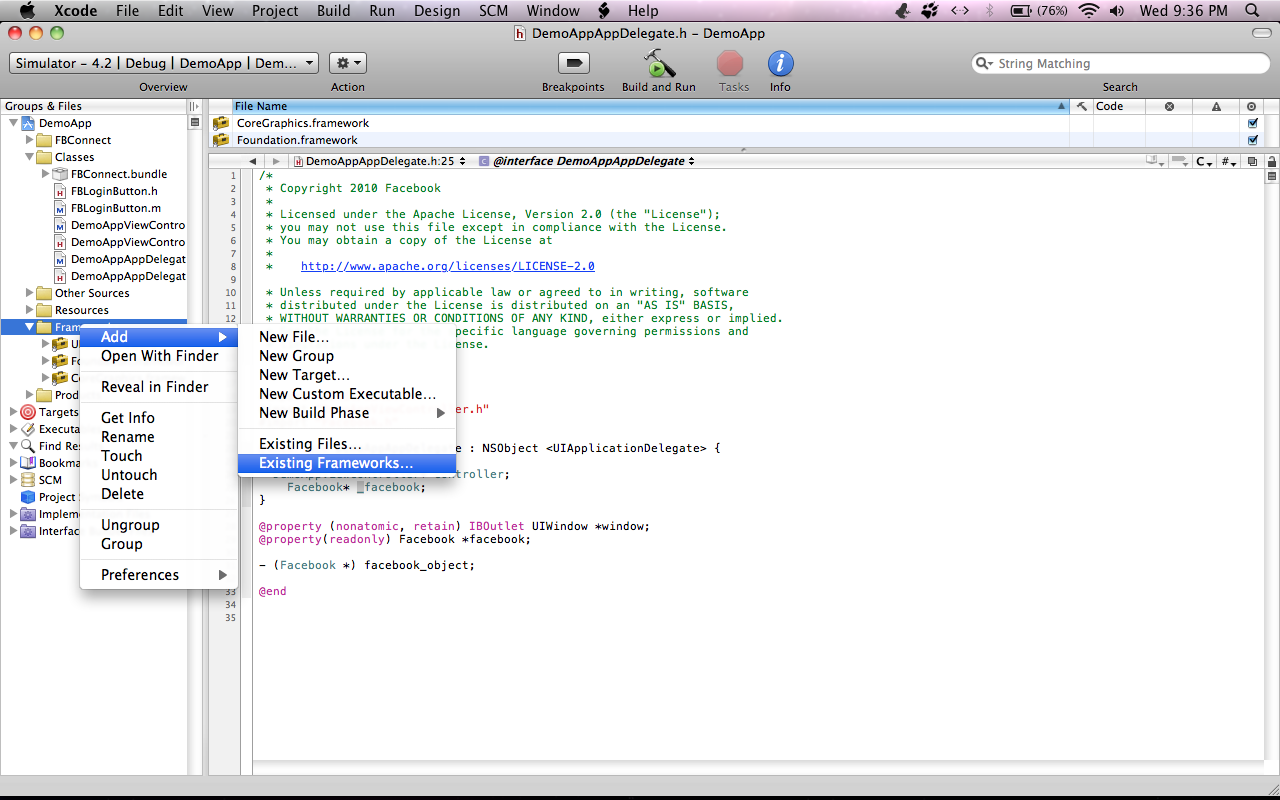
Task: Choose Delete from context menu
Action: (x=158, y=494)
